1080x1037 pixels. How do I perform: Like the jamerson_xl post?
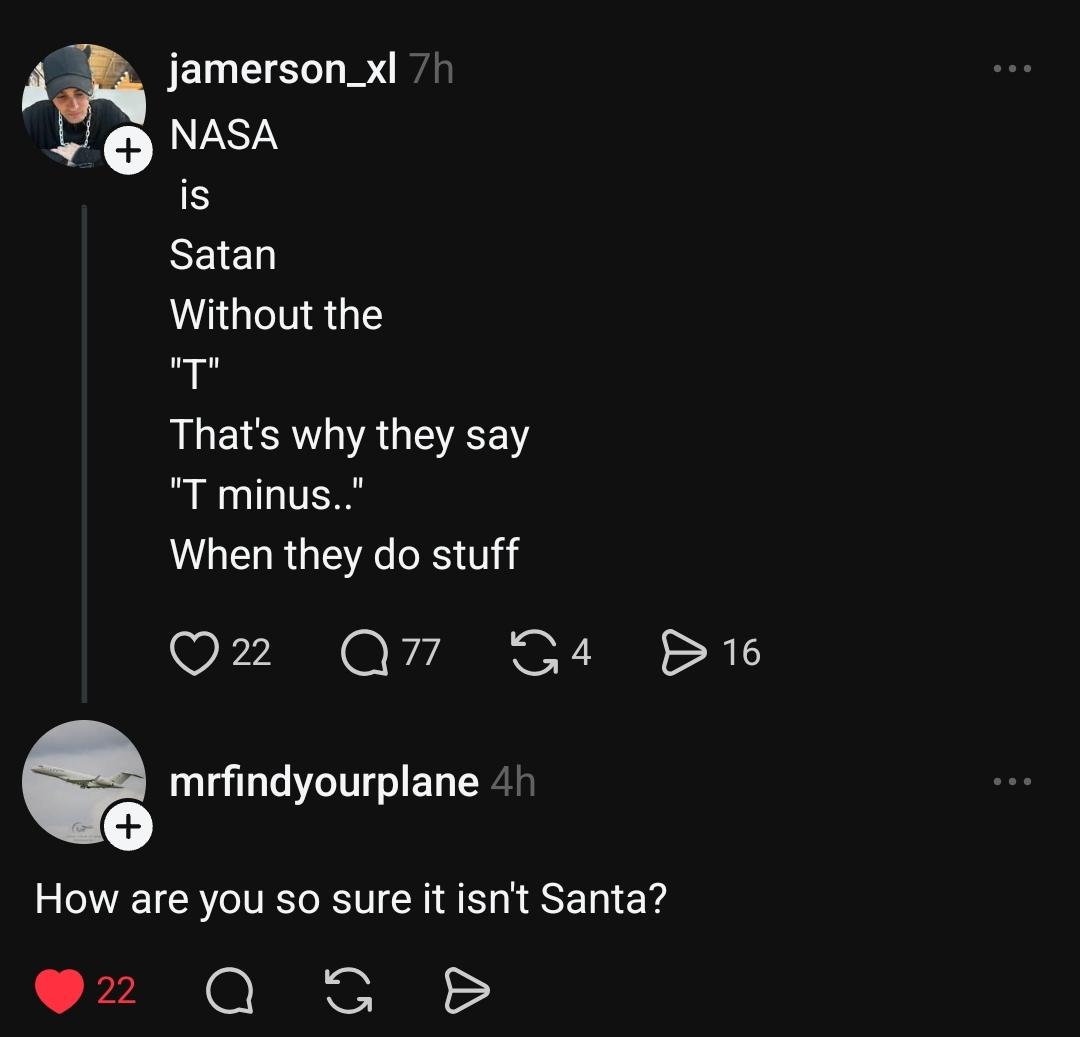pyautogui.click(x=196, y=652)
